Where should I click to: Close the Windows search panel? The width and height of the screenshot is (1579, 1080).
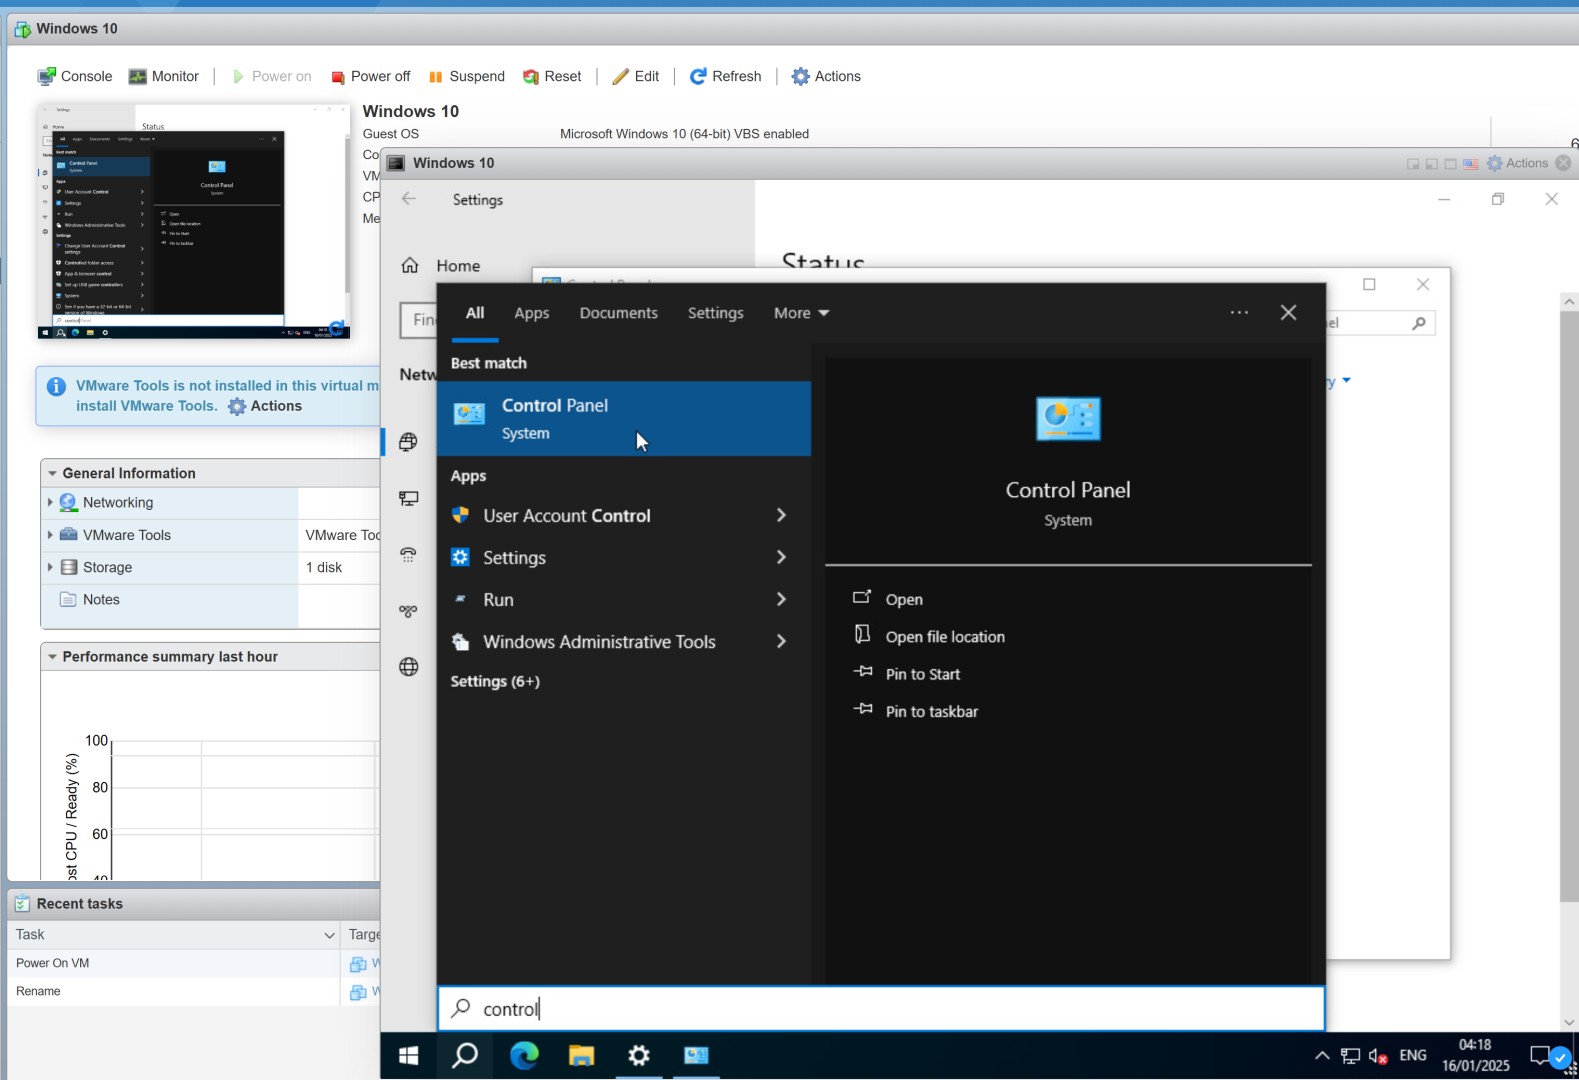(x=1289, y=313)
